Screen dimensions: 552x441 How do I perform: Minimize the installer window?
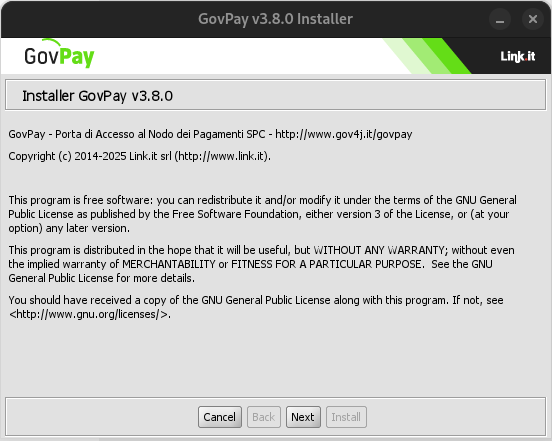[500, 19]
